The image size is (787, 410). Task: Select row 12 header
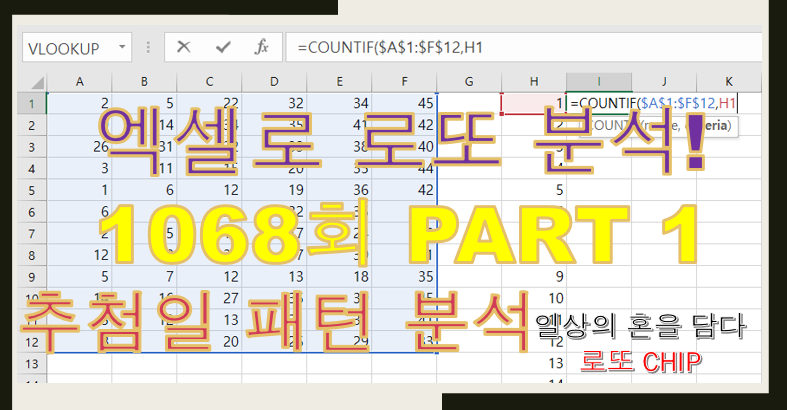(x=32, y=342)
